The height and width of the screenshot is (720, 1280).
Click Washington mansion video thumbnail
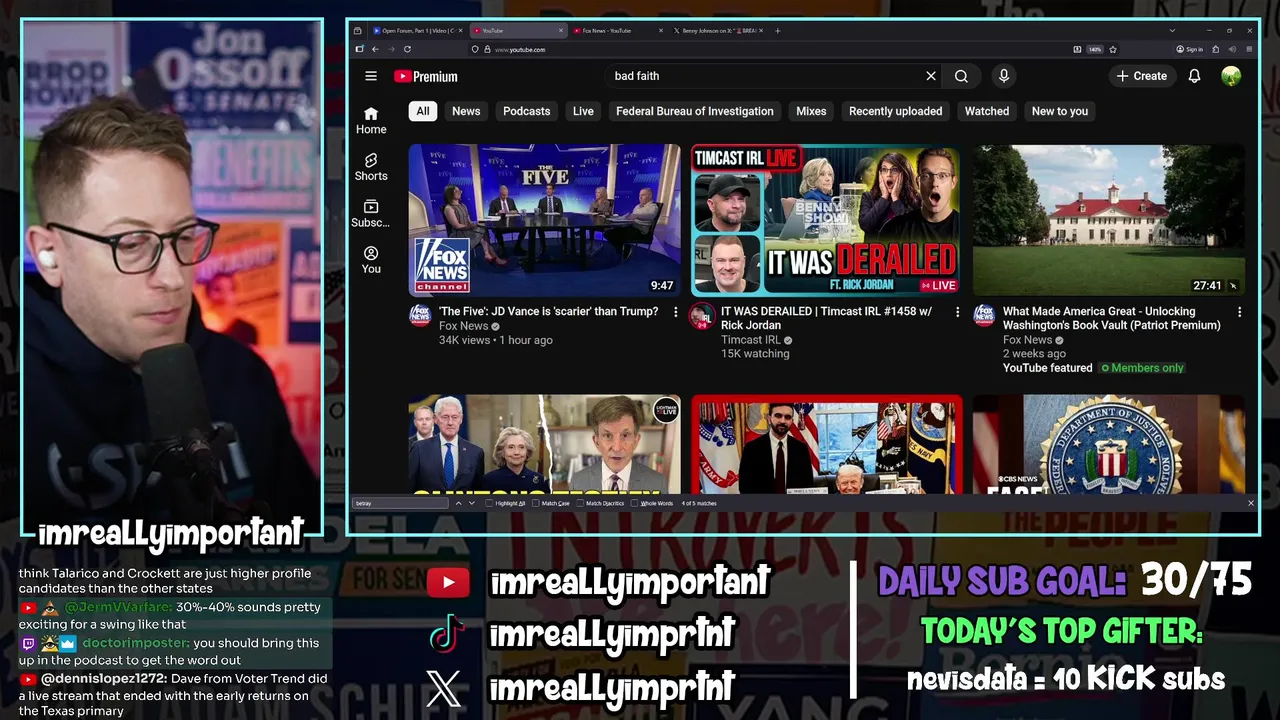click(x=1109, y=220)
